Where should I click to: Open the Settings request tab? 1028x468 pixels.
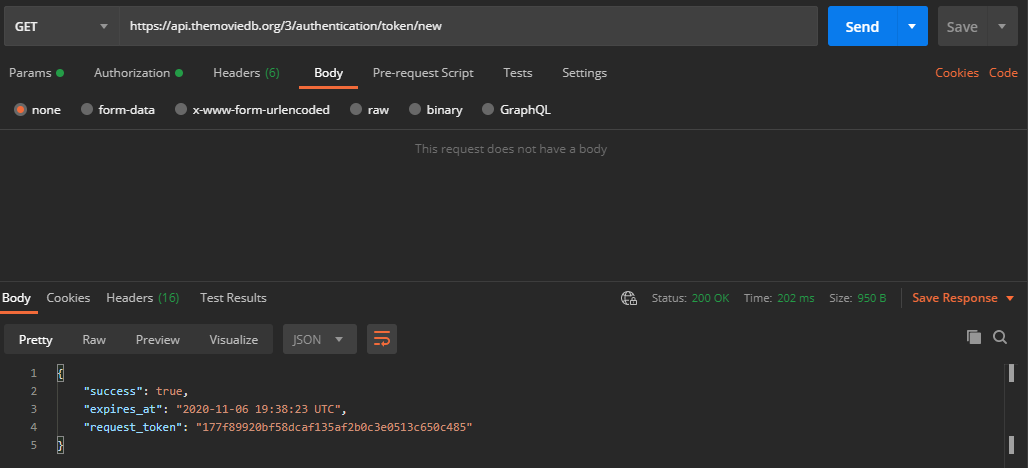pos(584,73)
